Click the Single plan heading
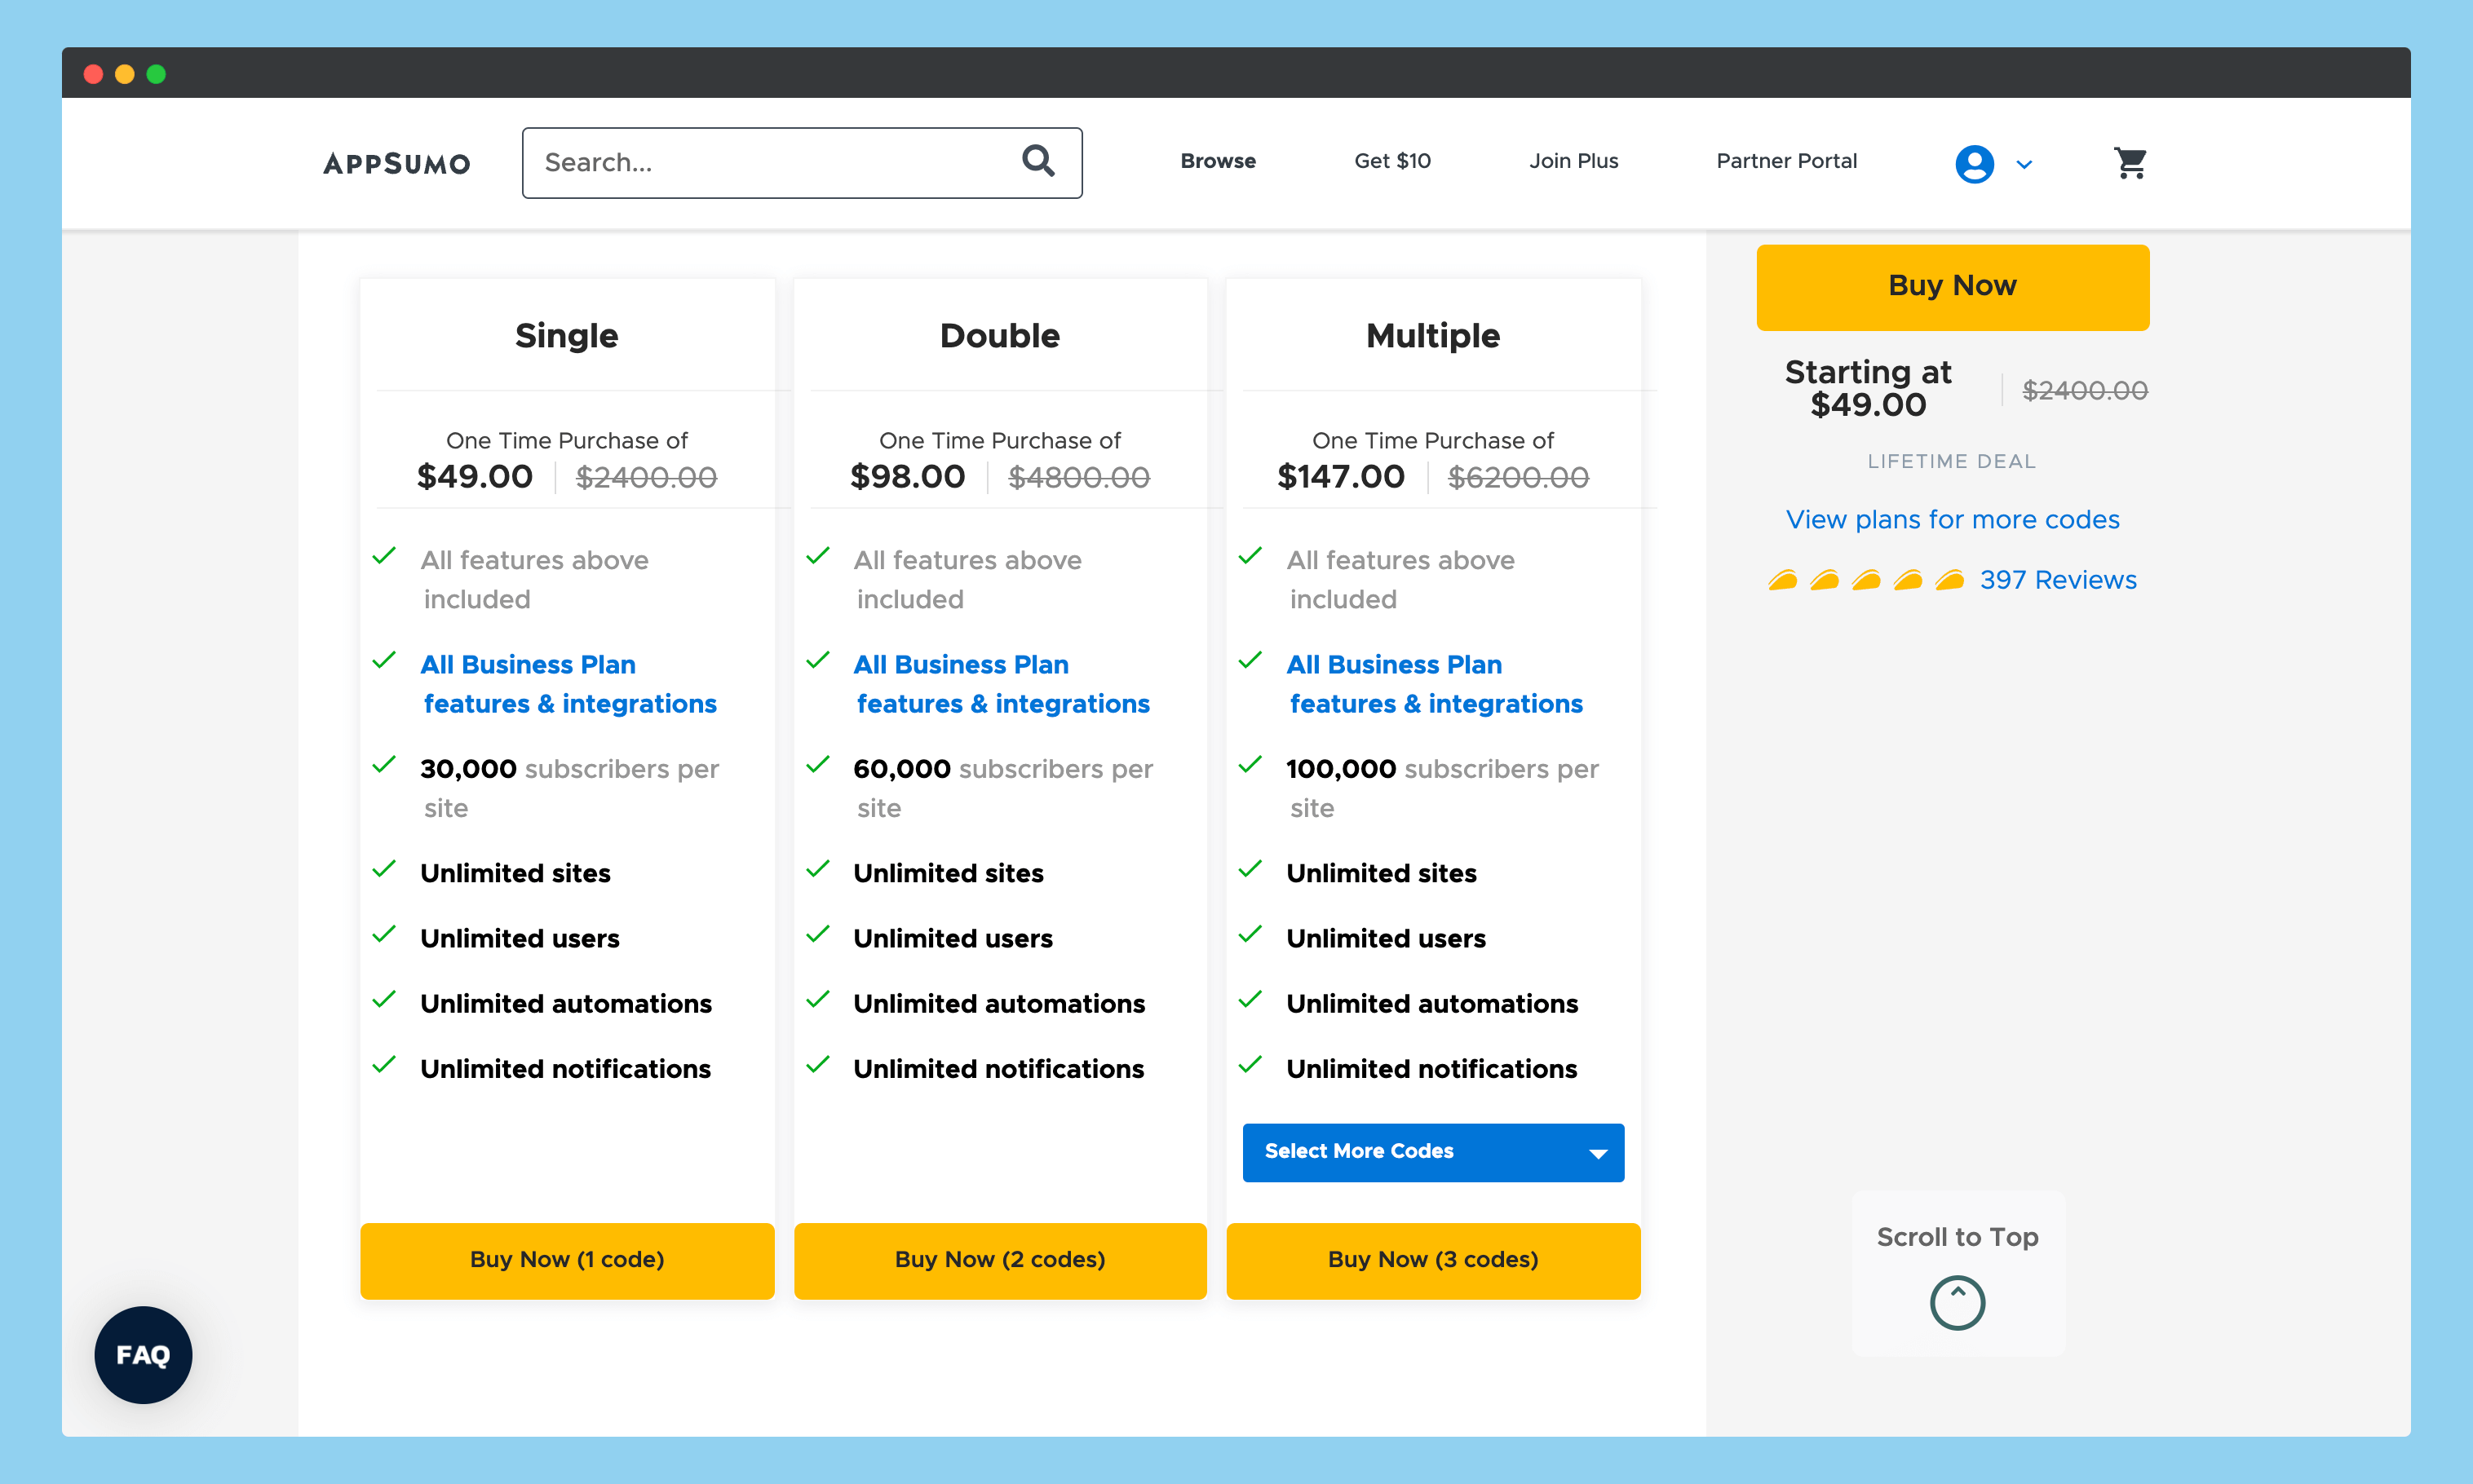2473x1484 pixels. click(x=566, y=336)
